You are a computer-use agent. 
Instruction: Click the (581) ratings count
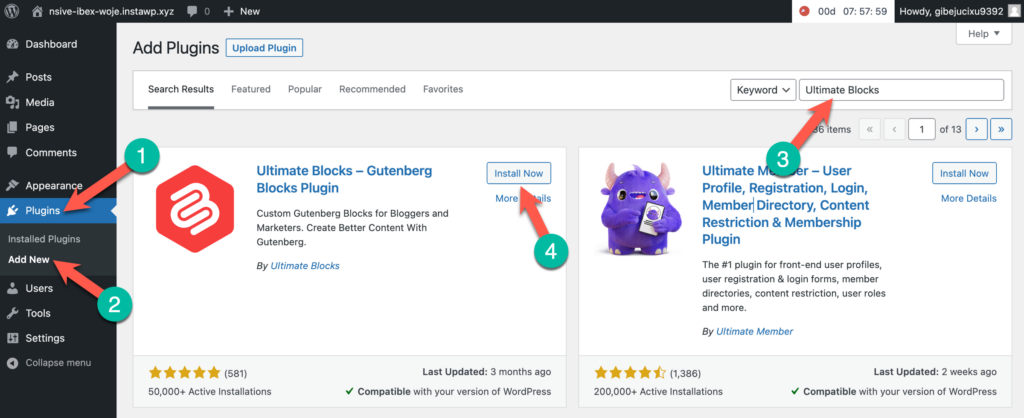click(236, 374)
